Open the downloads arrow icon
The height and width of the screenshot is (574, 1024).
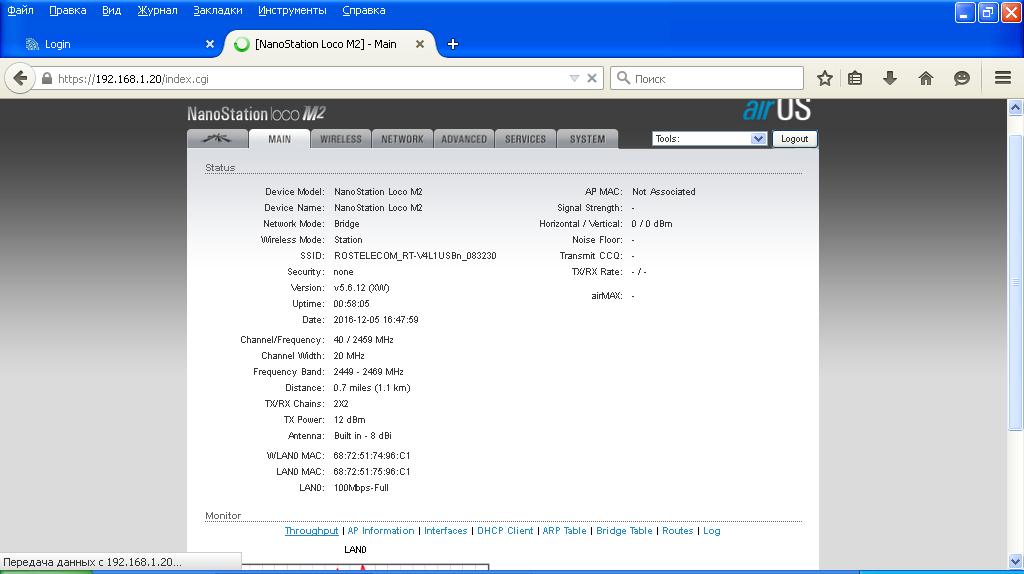[889, 78]
